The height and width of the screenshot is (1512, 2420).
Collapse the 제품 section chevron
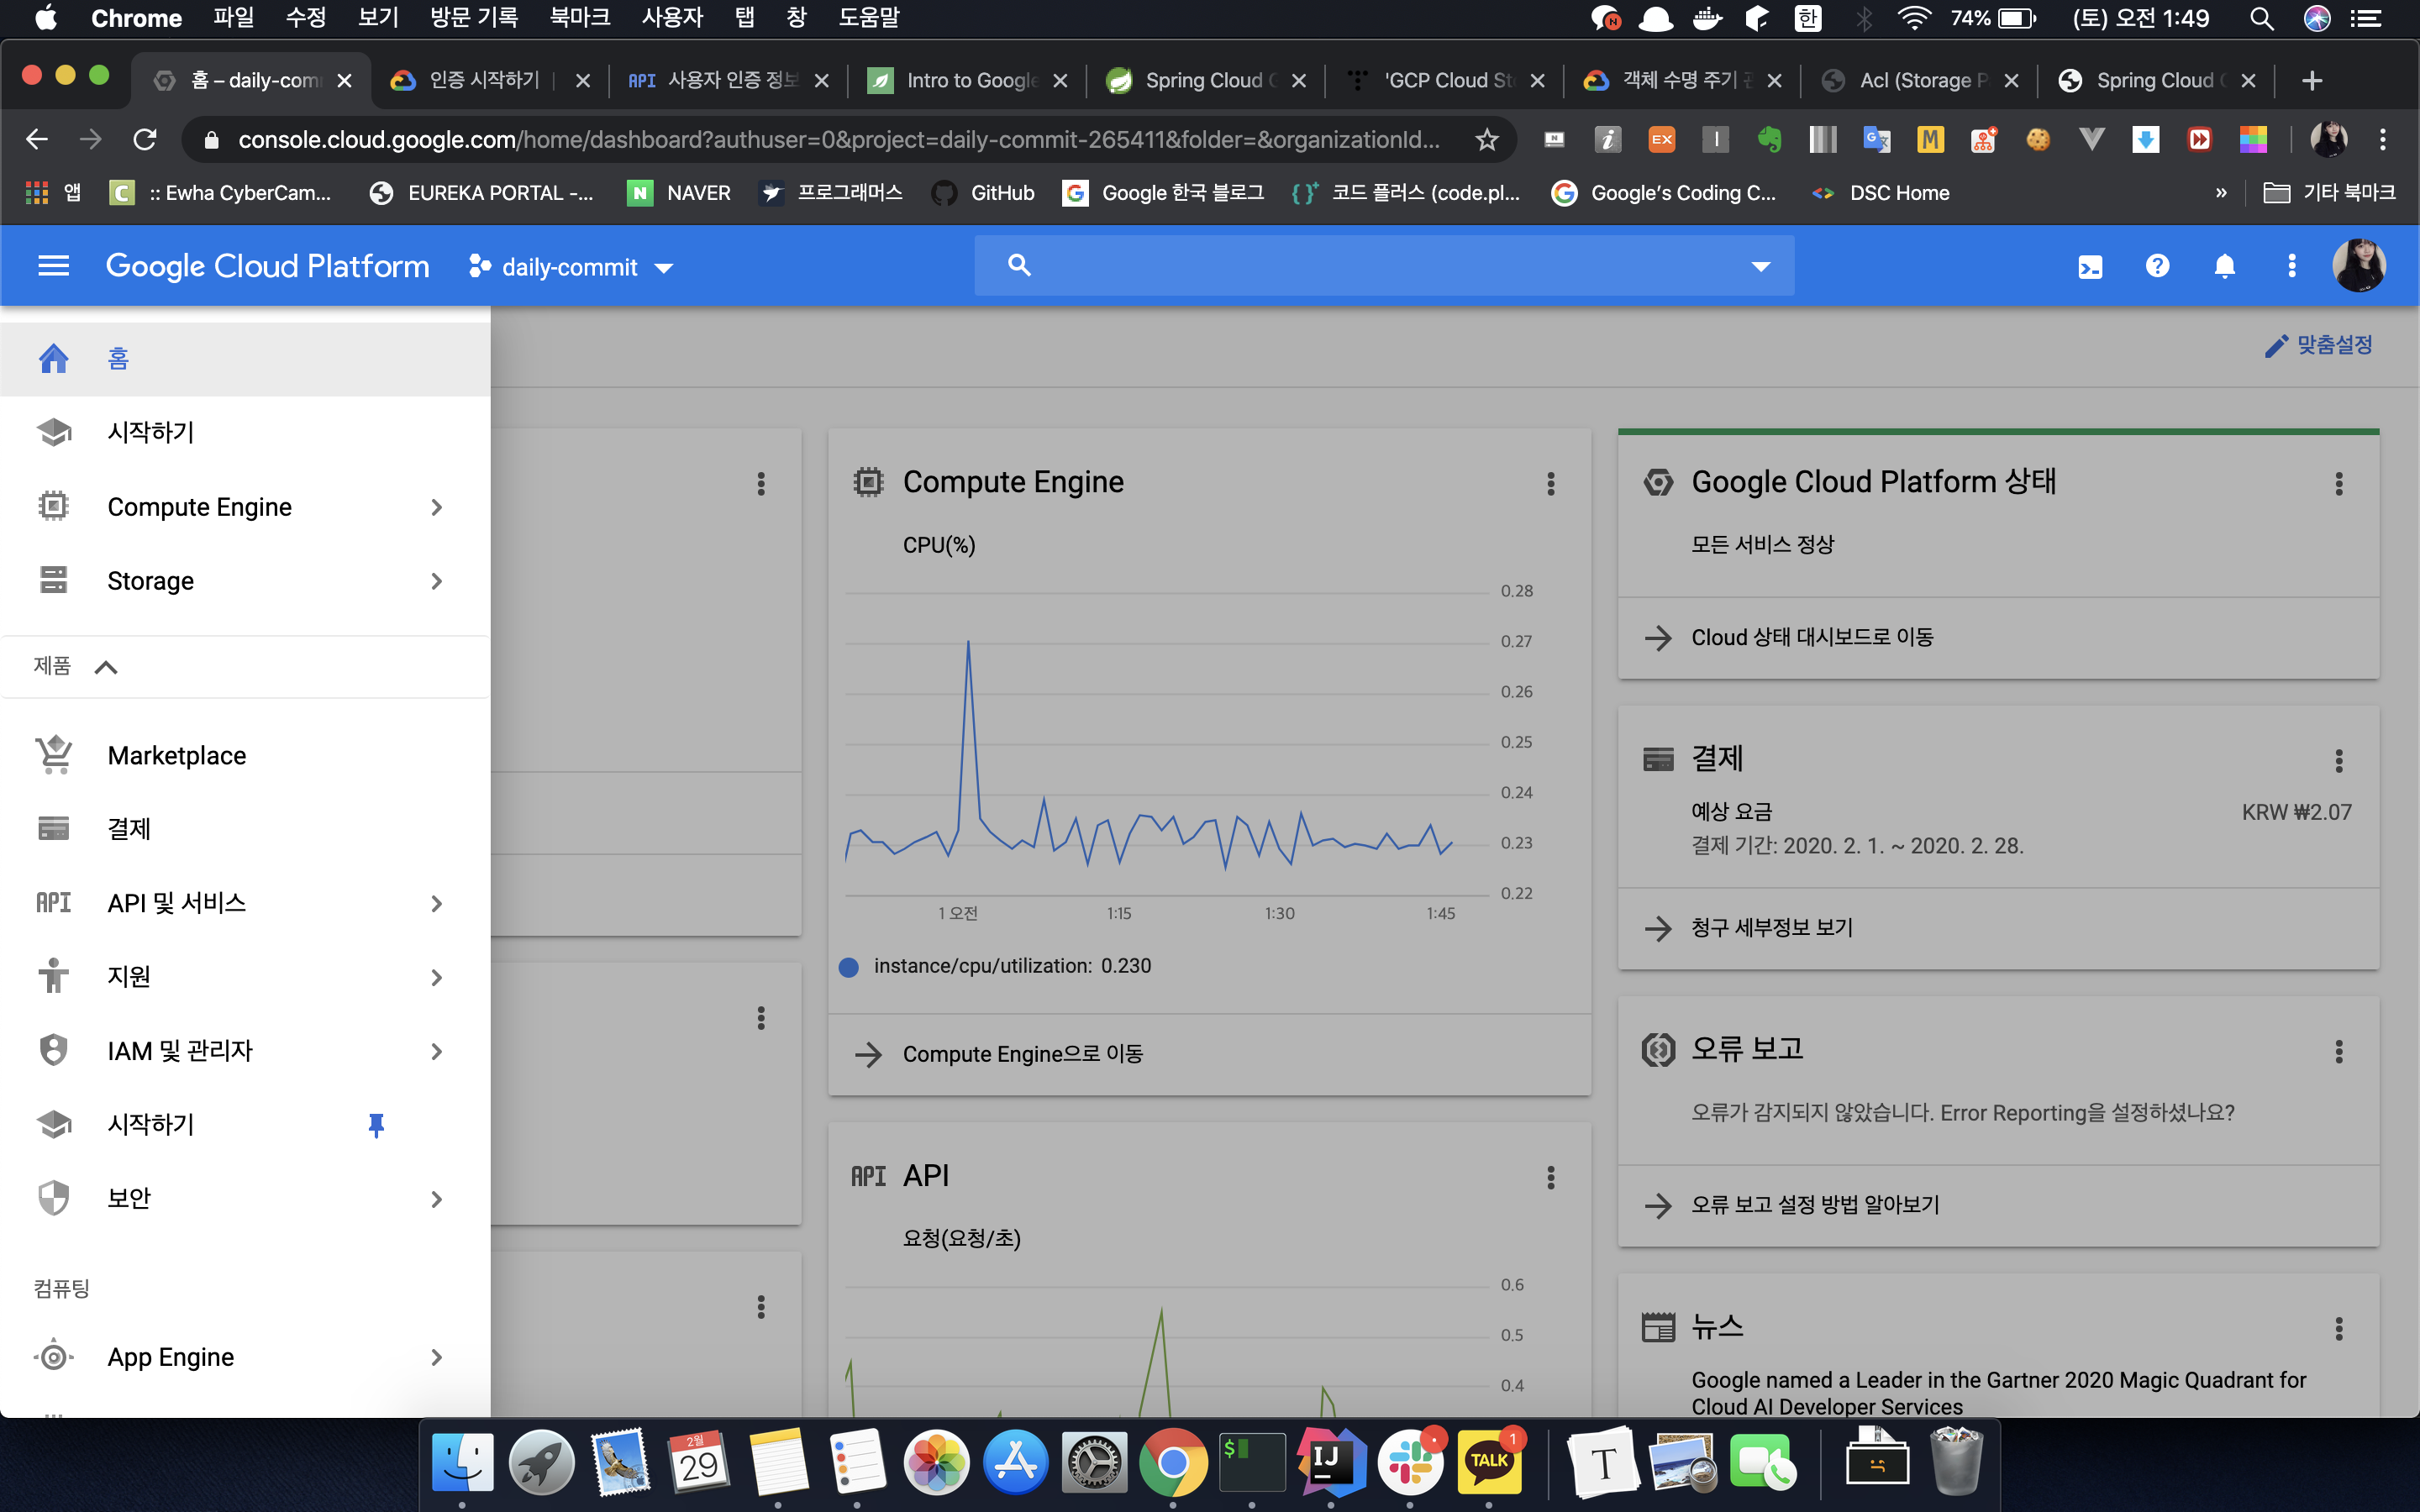(106, 667)
